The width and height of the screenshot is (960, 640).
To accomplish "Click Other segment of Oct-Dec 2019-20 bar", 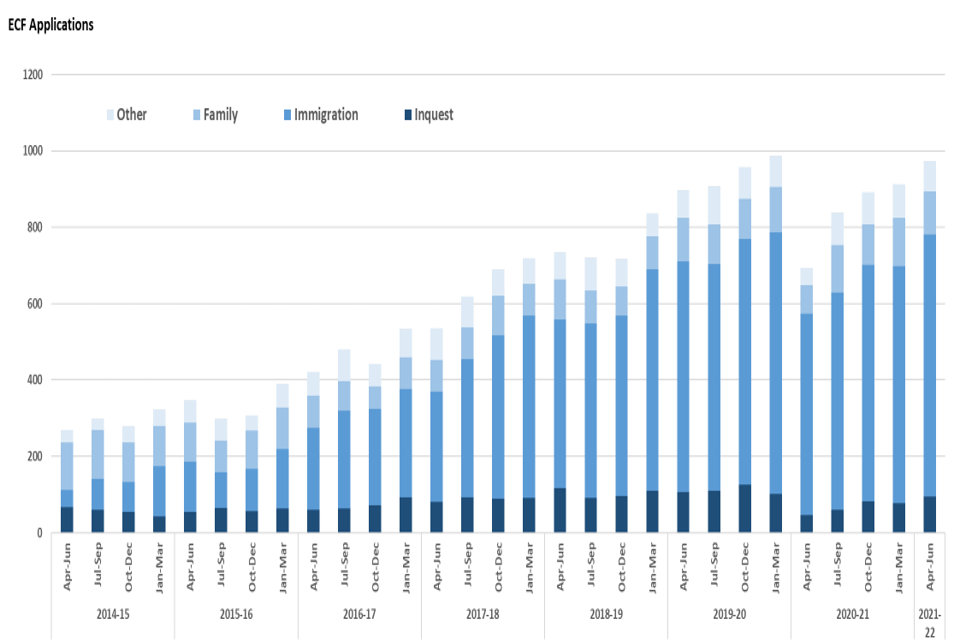I will point(745,183).
